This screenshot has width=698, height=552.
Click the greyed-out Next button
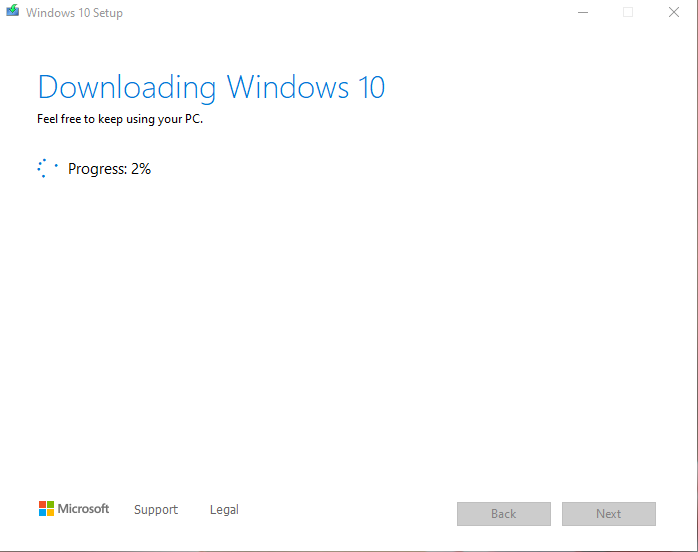coord(609,514)
